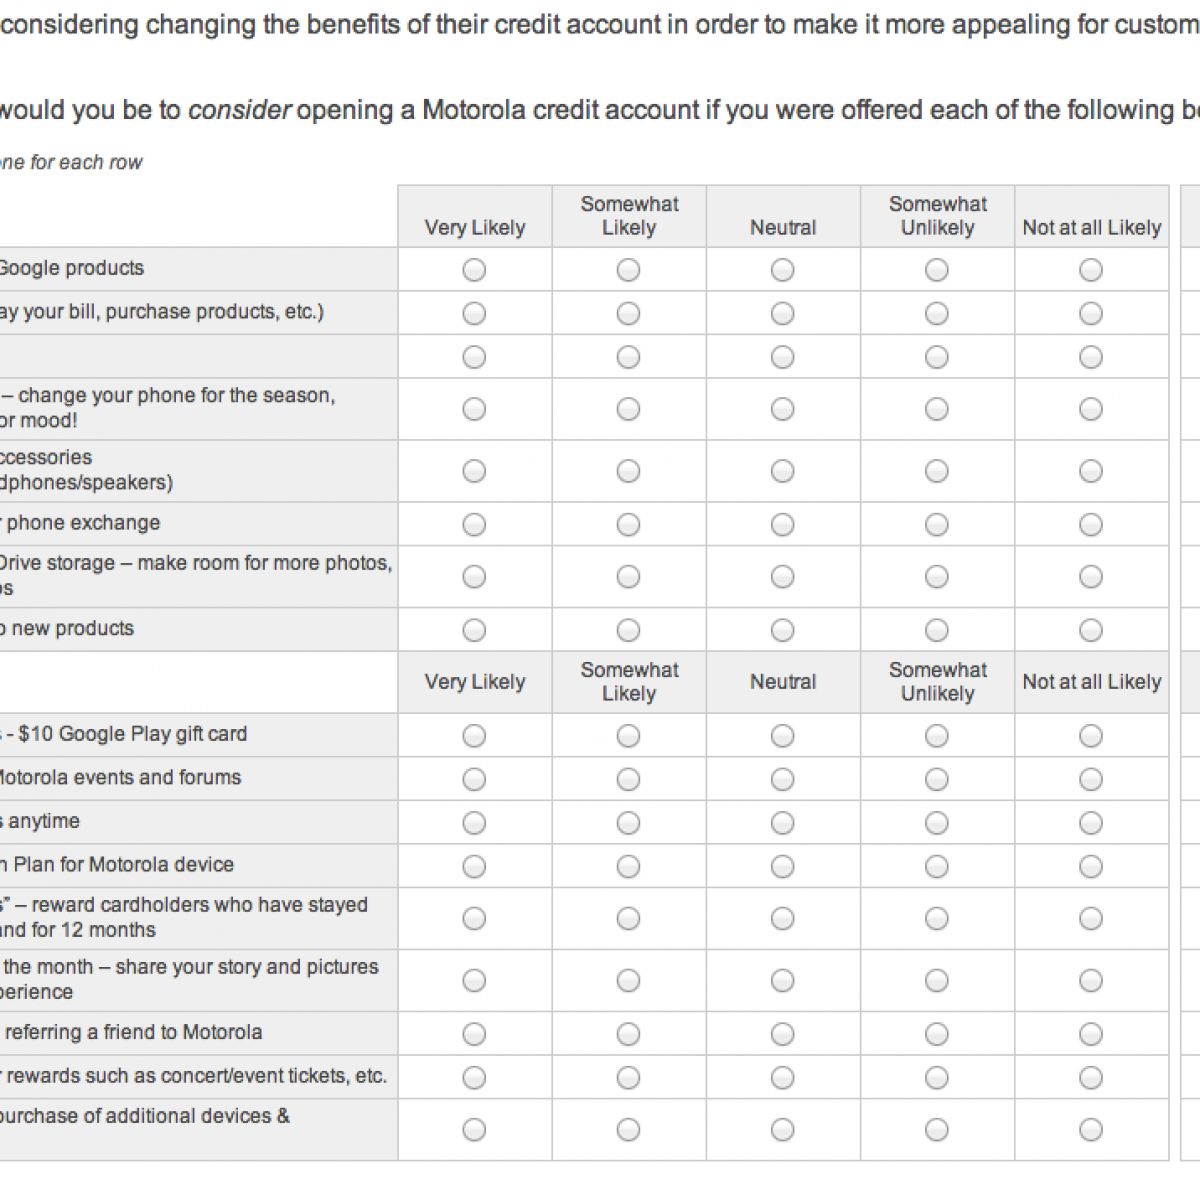The image size is (1200, 1200).
Task: Select Neutral for new products row
Action: [x=783, y=630]
